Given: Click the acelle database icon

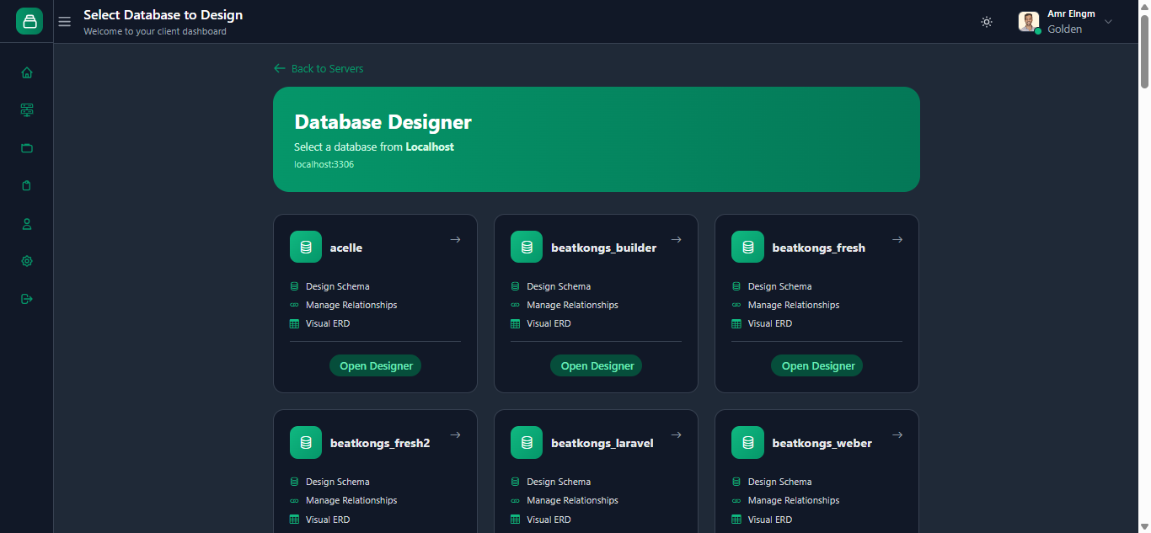Looking at the screenshot, I should click(306, 247).
